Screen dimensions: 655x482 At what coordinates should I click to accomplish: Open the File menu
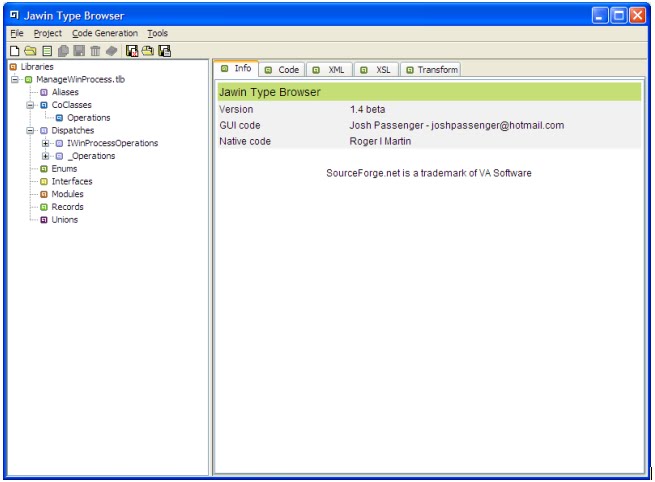click(x=17, y=33)
